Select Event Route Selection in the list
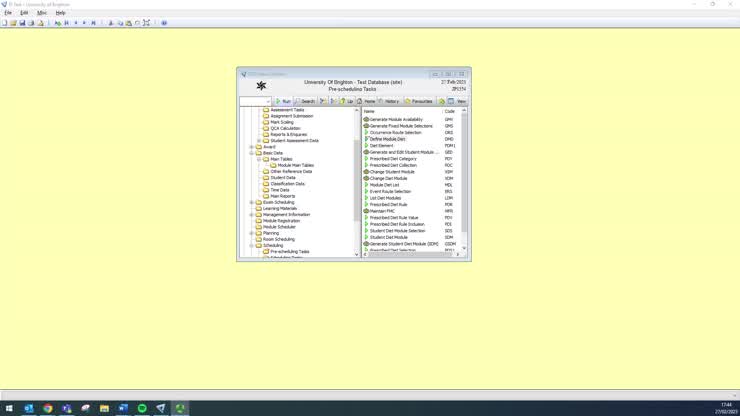Viewport: 740px width, 416px height. pyautogui.click(x=390, y=192)
